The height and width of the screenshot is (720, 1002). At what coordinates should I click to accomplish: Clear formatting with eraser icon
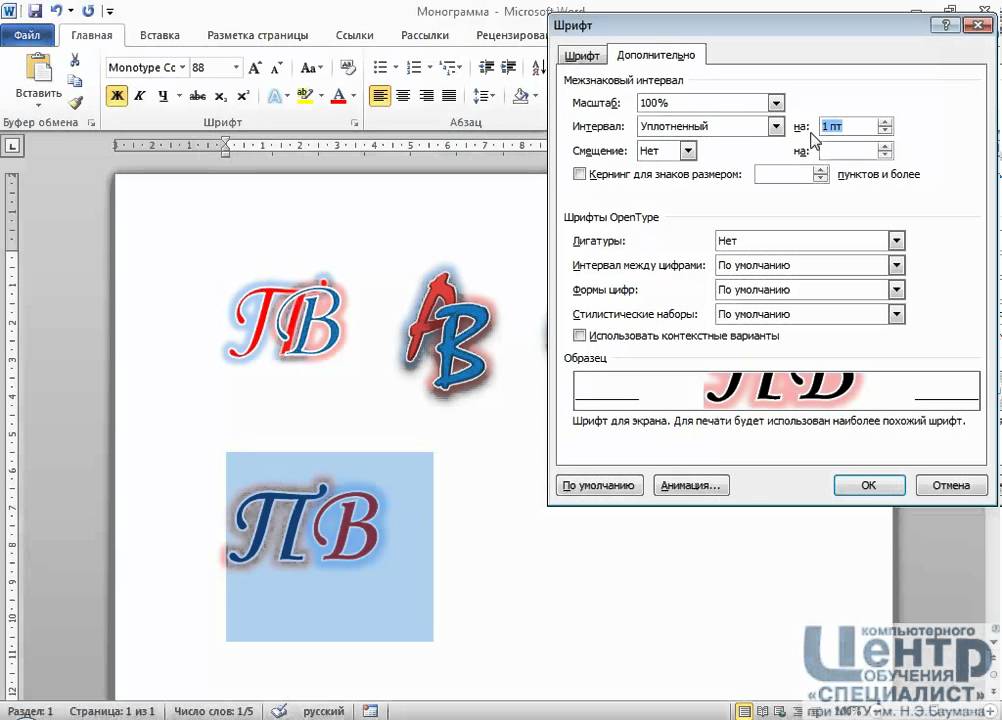348,67
